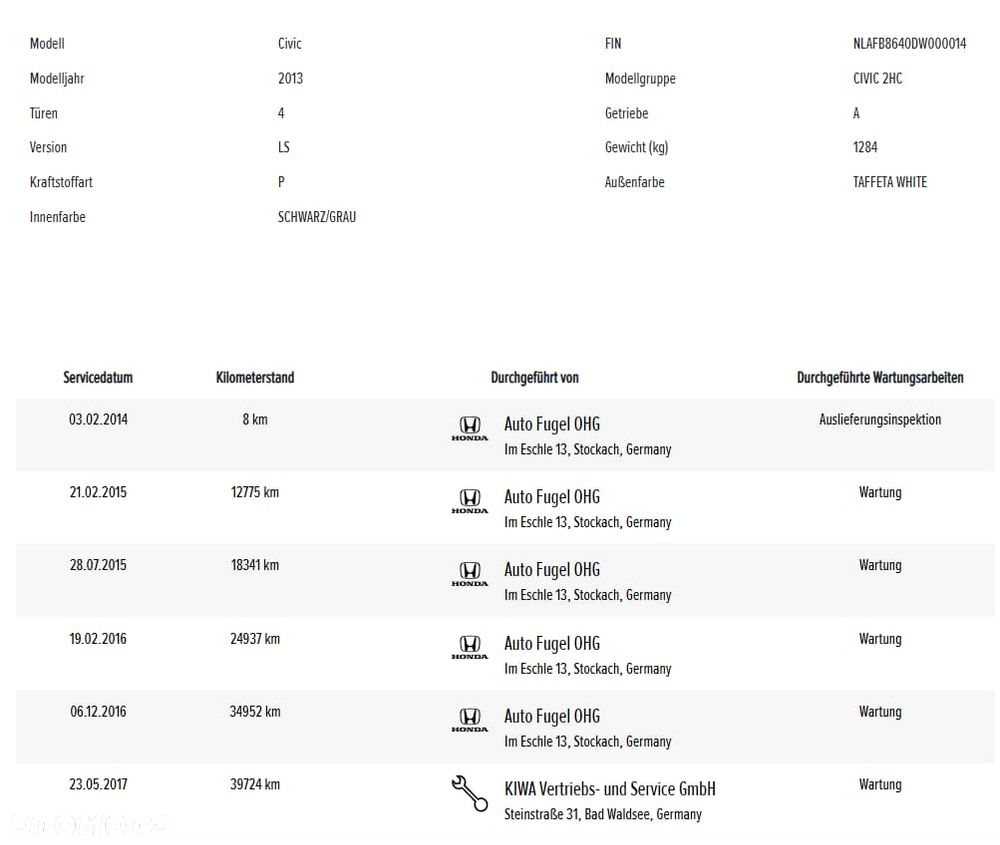Click Auto Fugel OHG name in first row
Viewport: 1000px width, 845px height.
[x=552, y=424]
